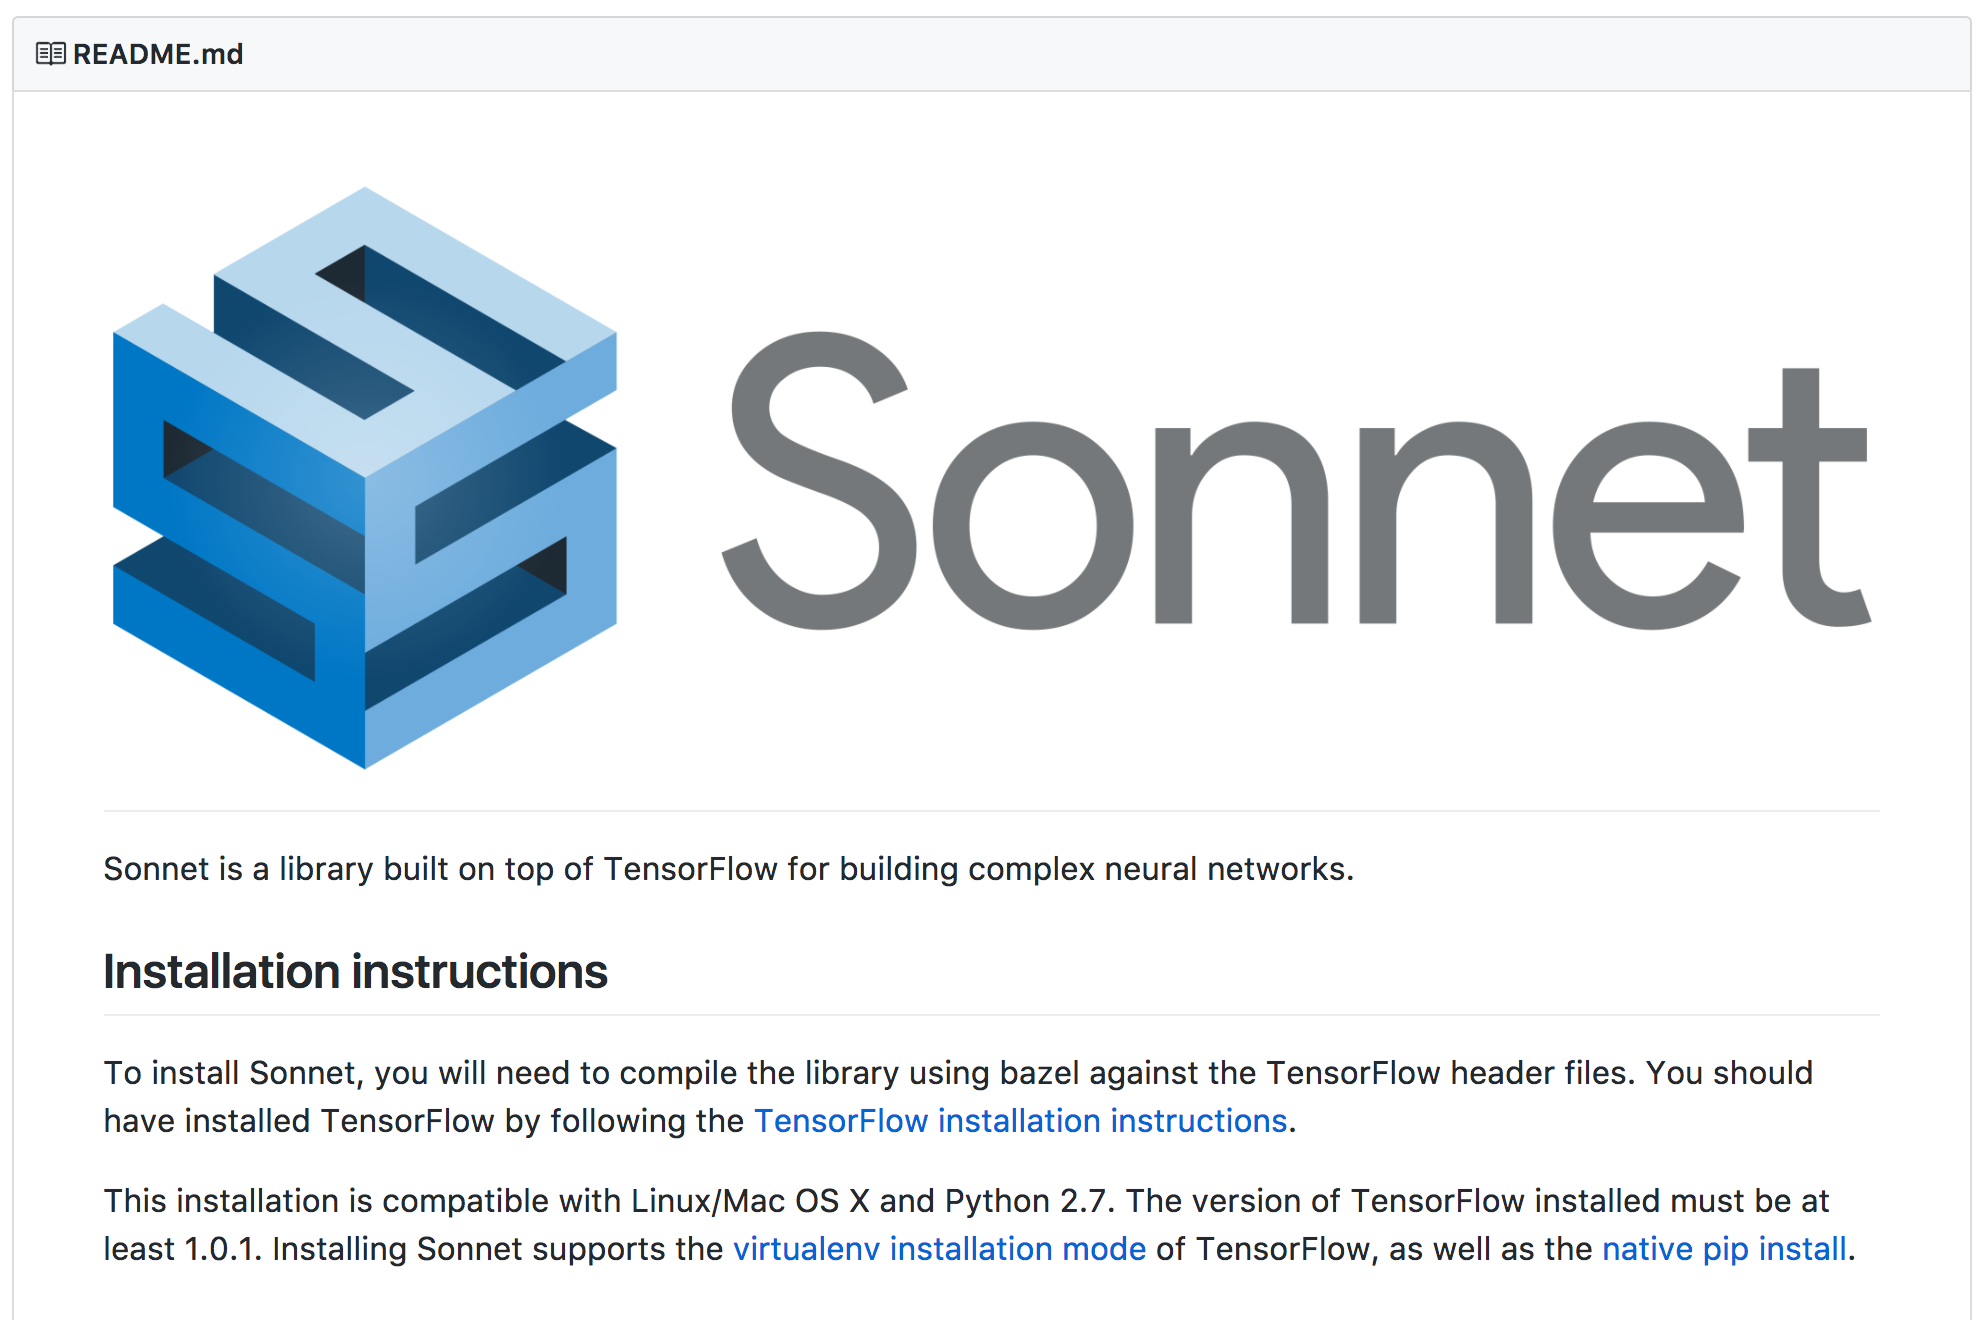This screenshot has height=1320, width=1988.
Task: Open the blue Sonnet cube logo image
Action: 365,478
